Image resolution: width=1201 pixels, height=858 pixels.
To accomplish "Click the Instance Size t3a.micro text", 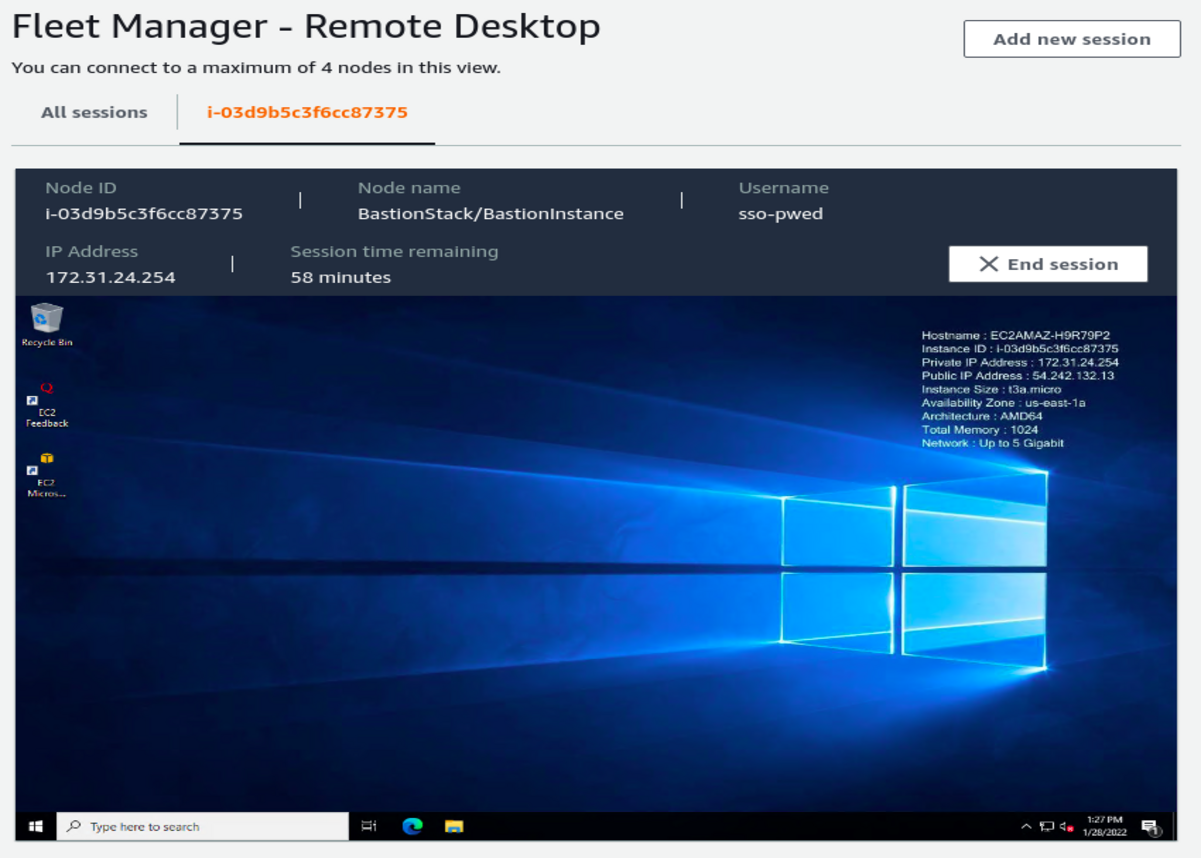I will pos(991,389).
